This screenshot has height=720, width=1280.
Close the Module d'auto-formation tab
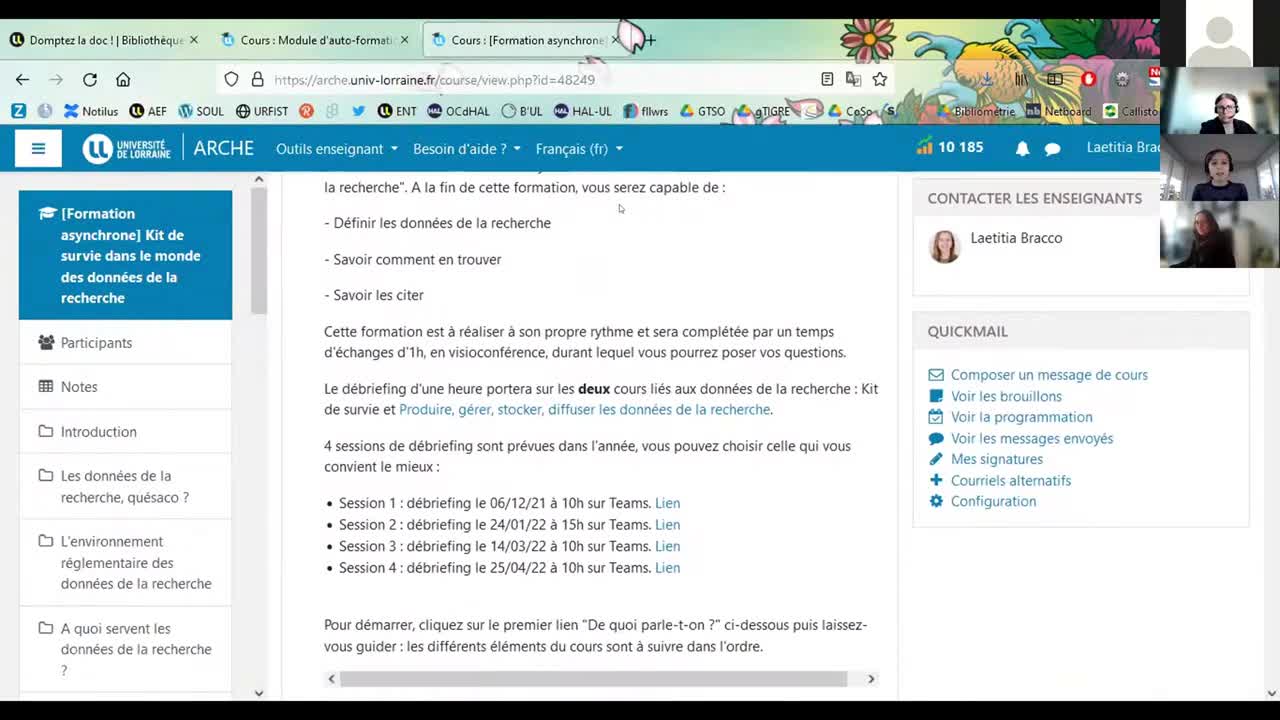pos(404,40)
